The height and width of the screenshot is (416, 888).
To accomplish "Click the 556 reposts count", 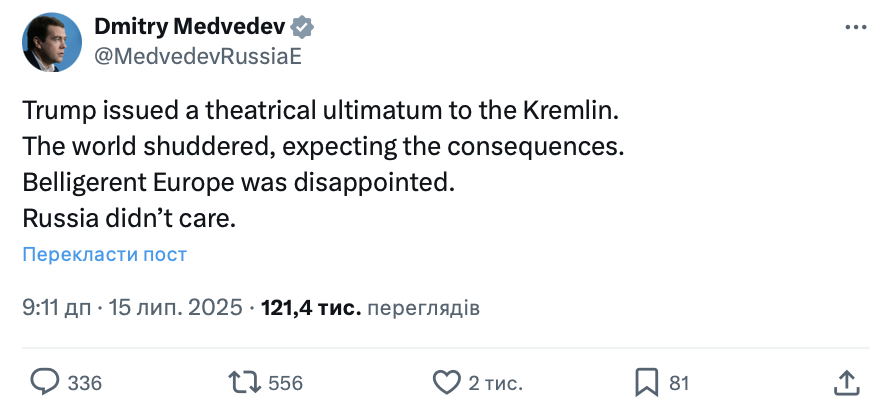I will pyautogui.click(x=285, y=382).
